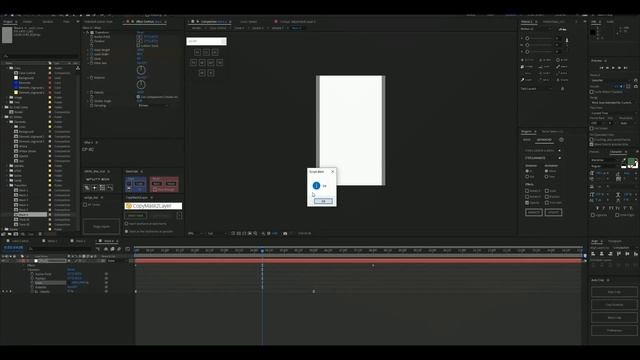
Task: Open the first dropdown under the ADVANCED tab
Action: pyautogui.click(x=542, y=151)
